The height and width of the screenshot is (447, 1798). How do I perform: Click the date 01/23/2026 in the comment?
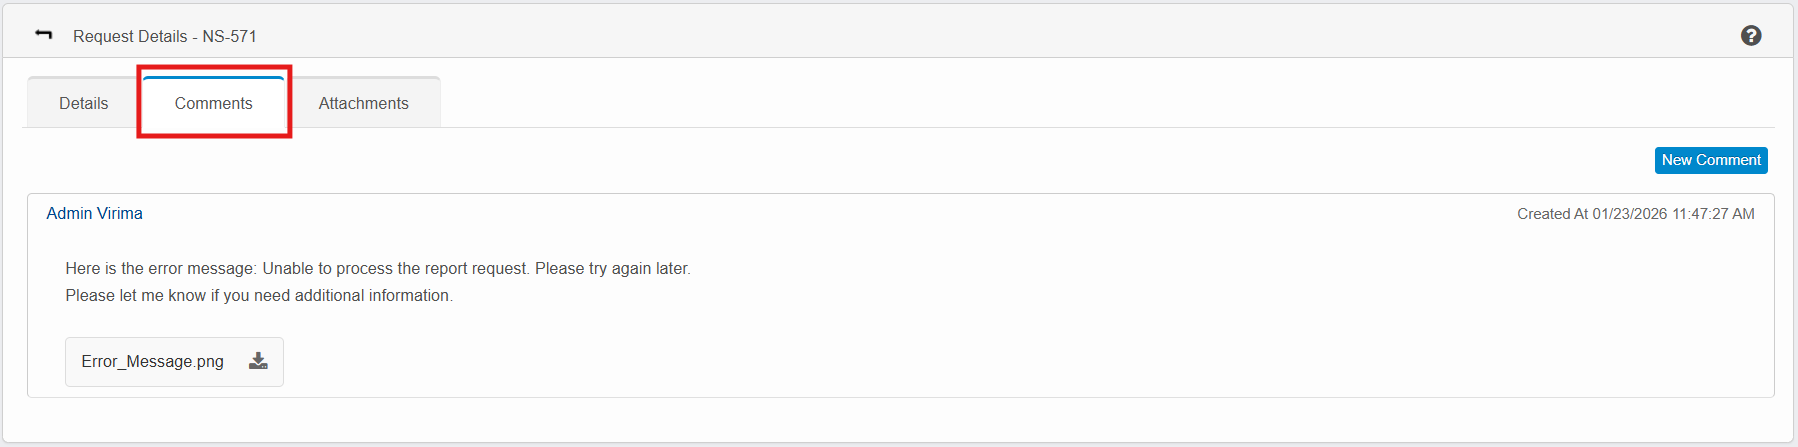[1629, 214]
